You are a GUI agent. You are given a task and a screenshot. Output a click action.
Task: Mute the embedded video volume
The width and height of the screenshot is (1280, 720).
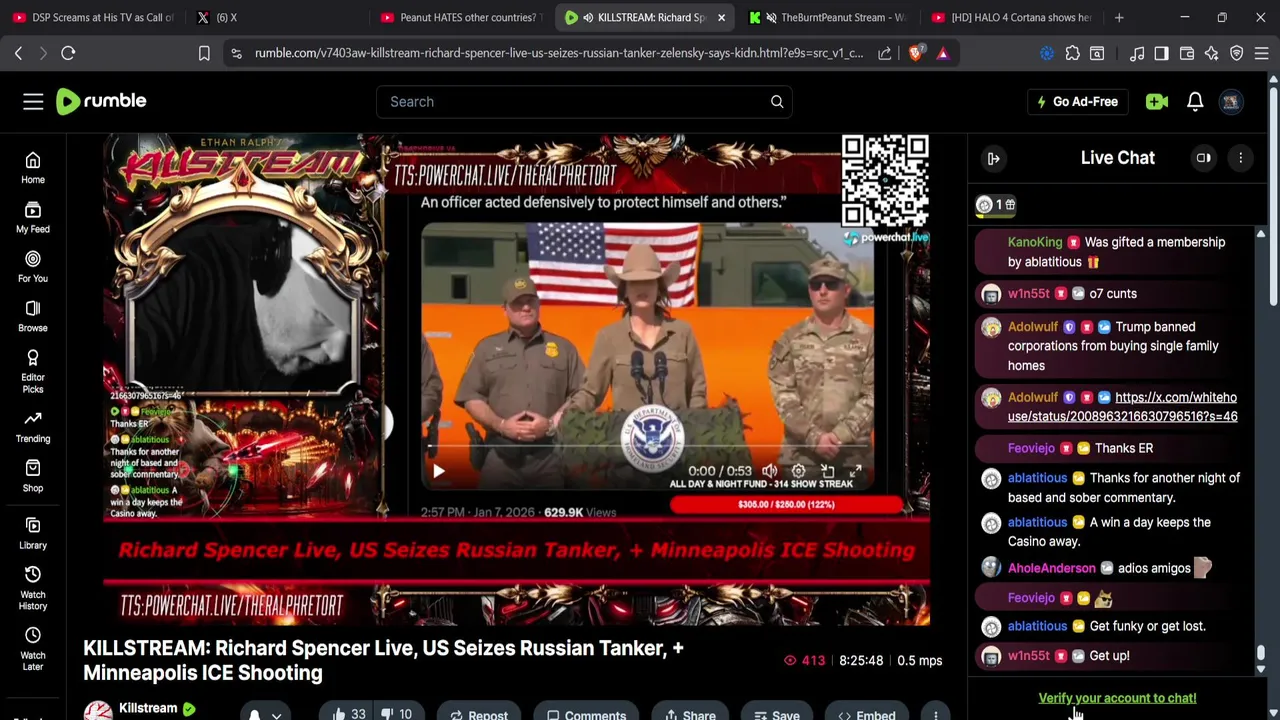769,471
